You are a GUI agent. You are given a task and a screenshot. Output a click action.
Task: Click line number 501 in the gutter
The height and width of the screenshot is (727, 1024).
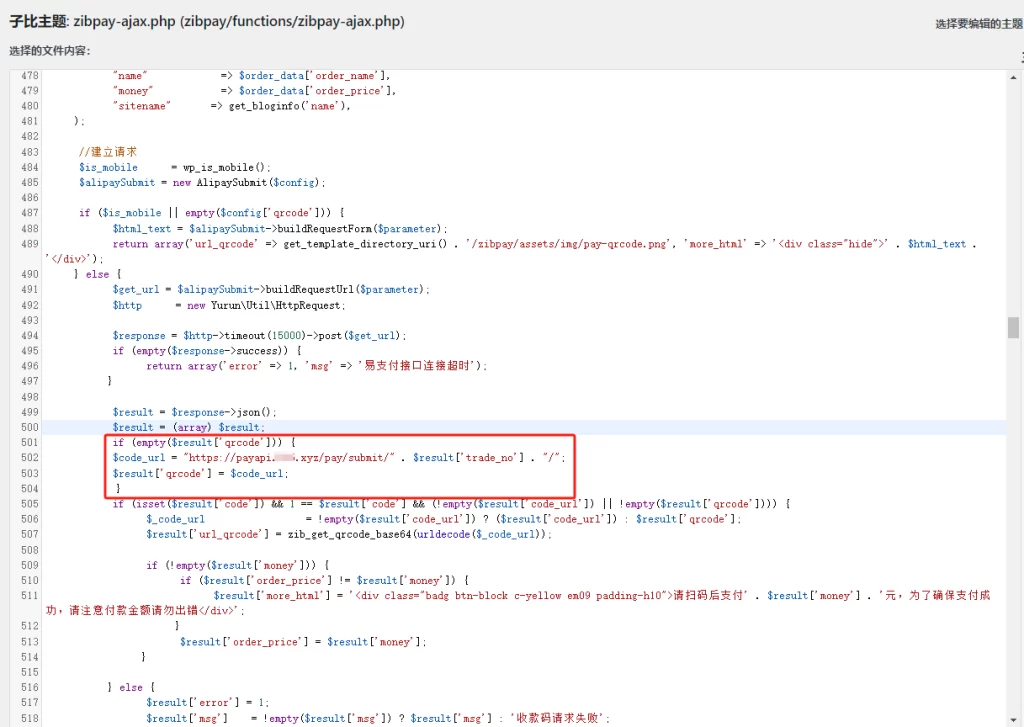pos(29,443)
